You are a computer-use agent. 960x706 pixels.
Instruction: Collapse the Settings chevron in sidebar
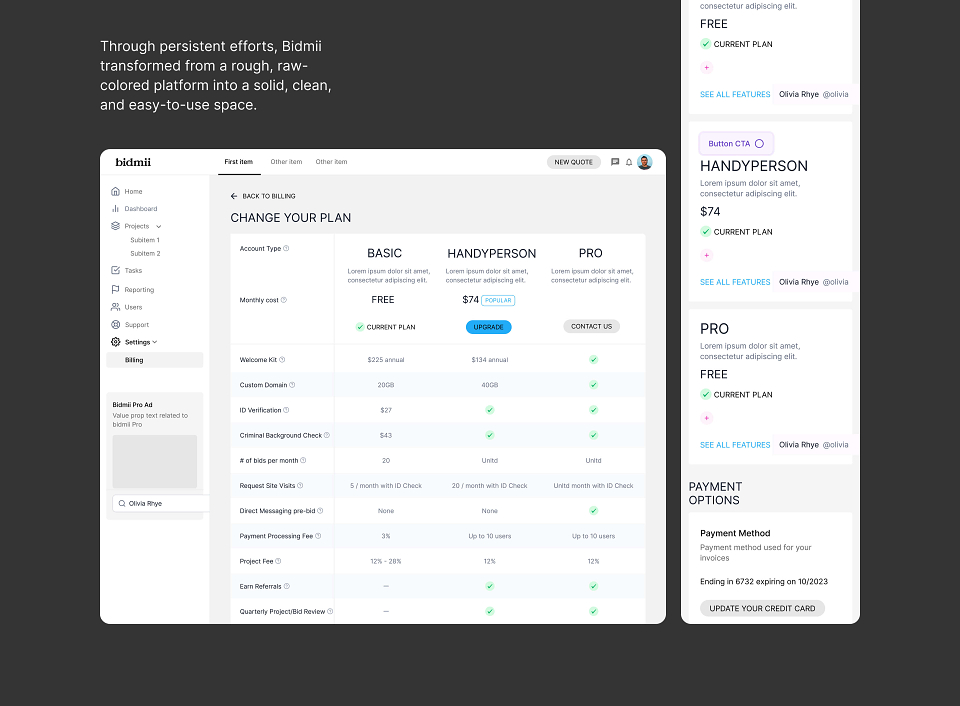155,342
